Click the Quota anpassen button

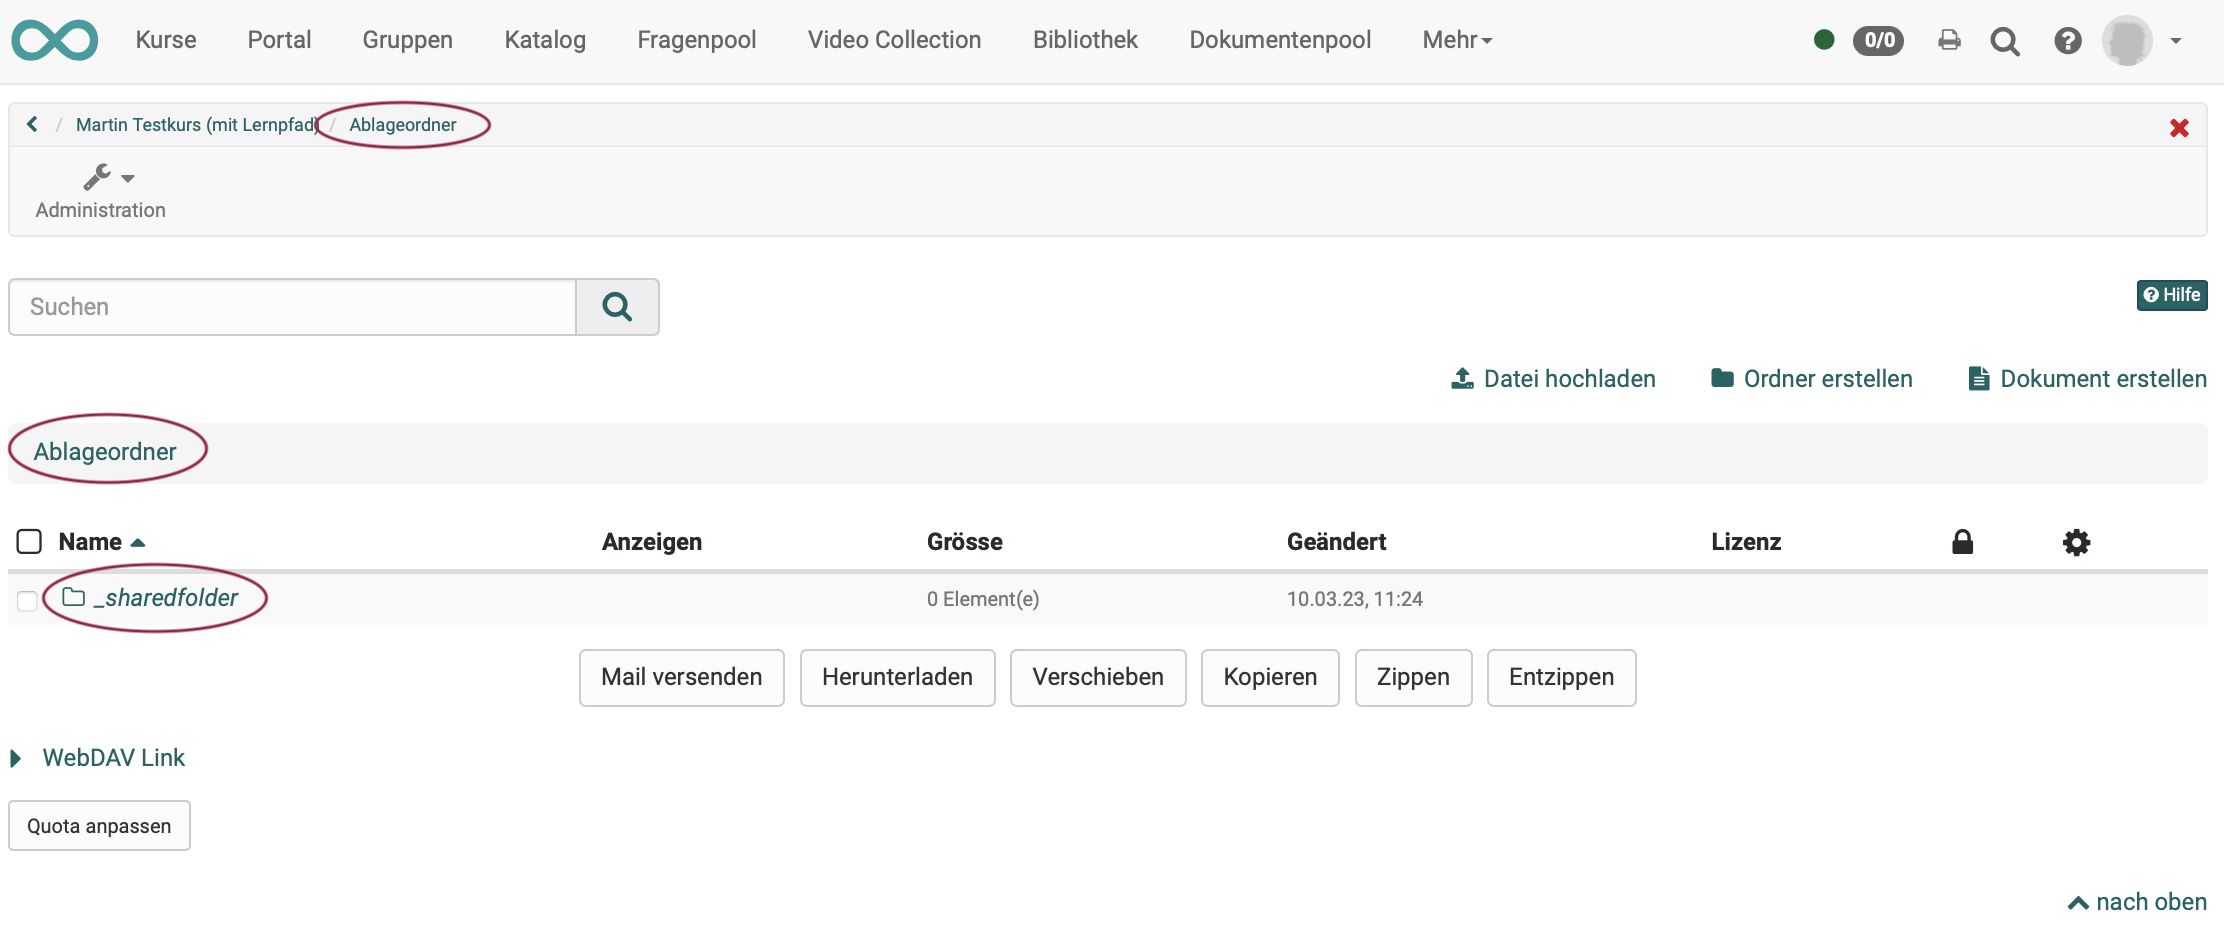coord(98,825)
